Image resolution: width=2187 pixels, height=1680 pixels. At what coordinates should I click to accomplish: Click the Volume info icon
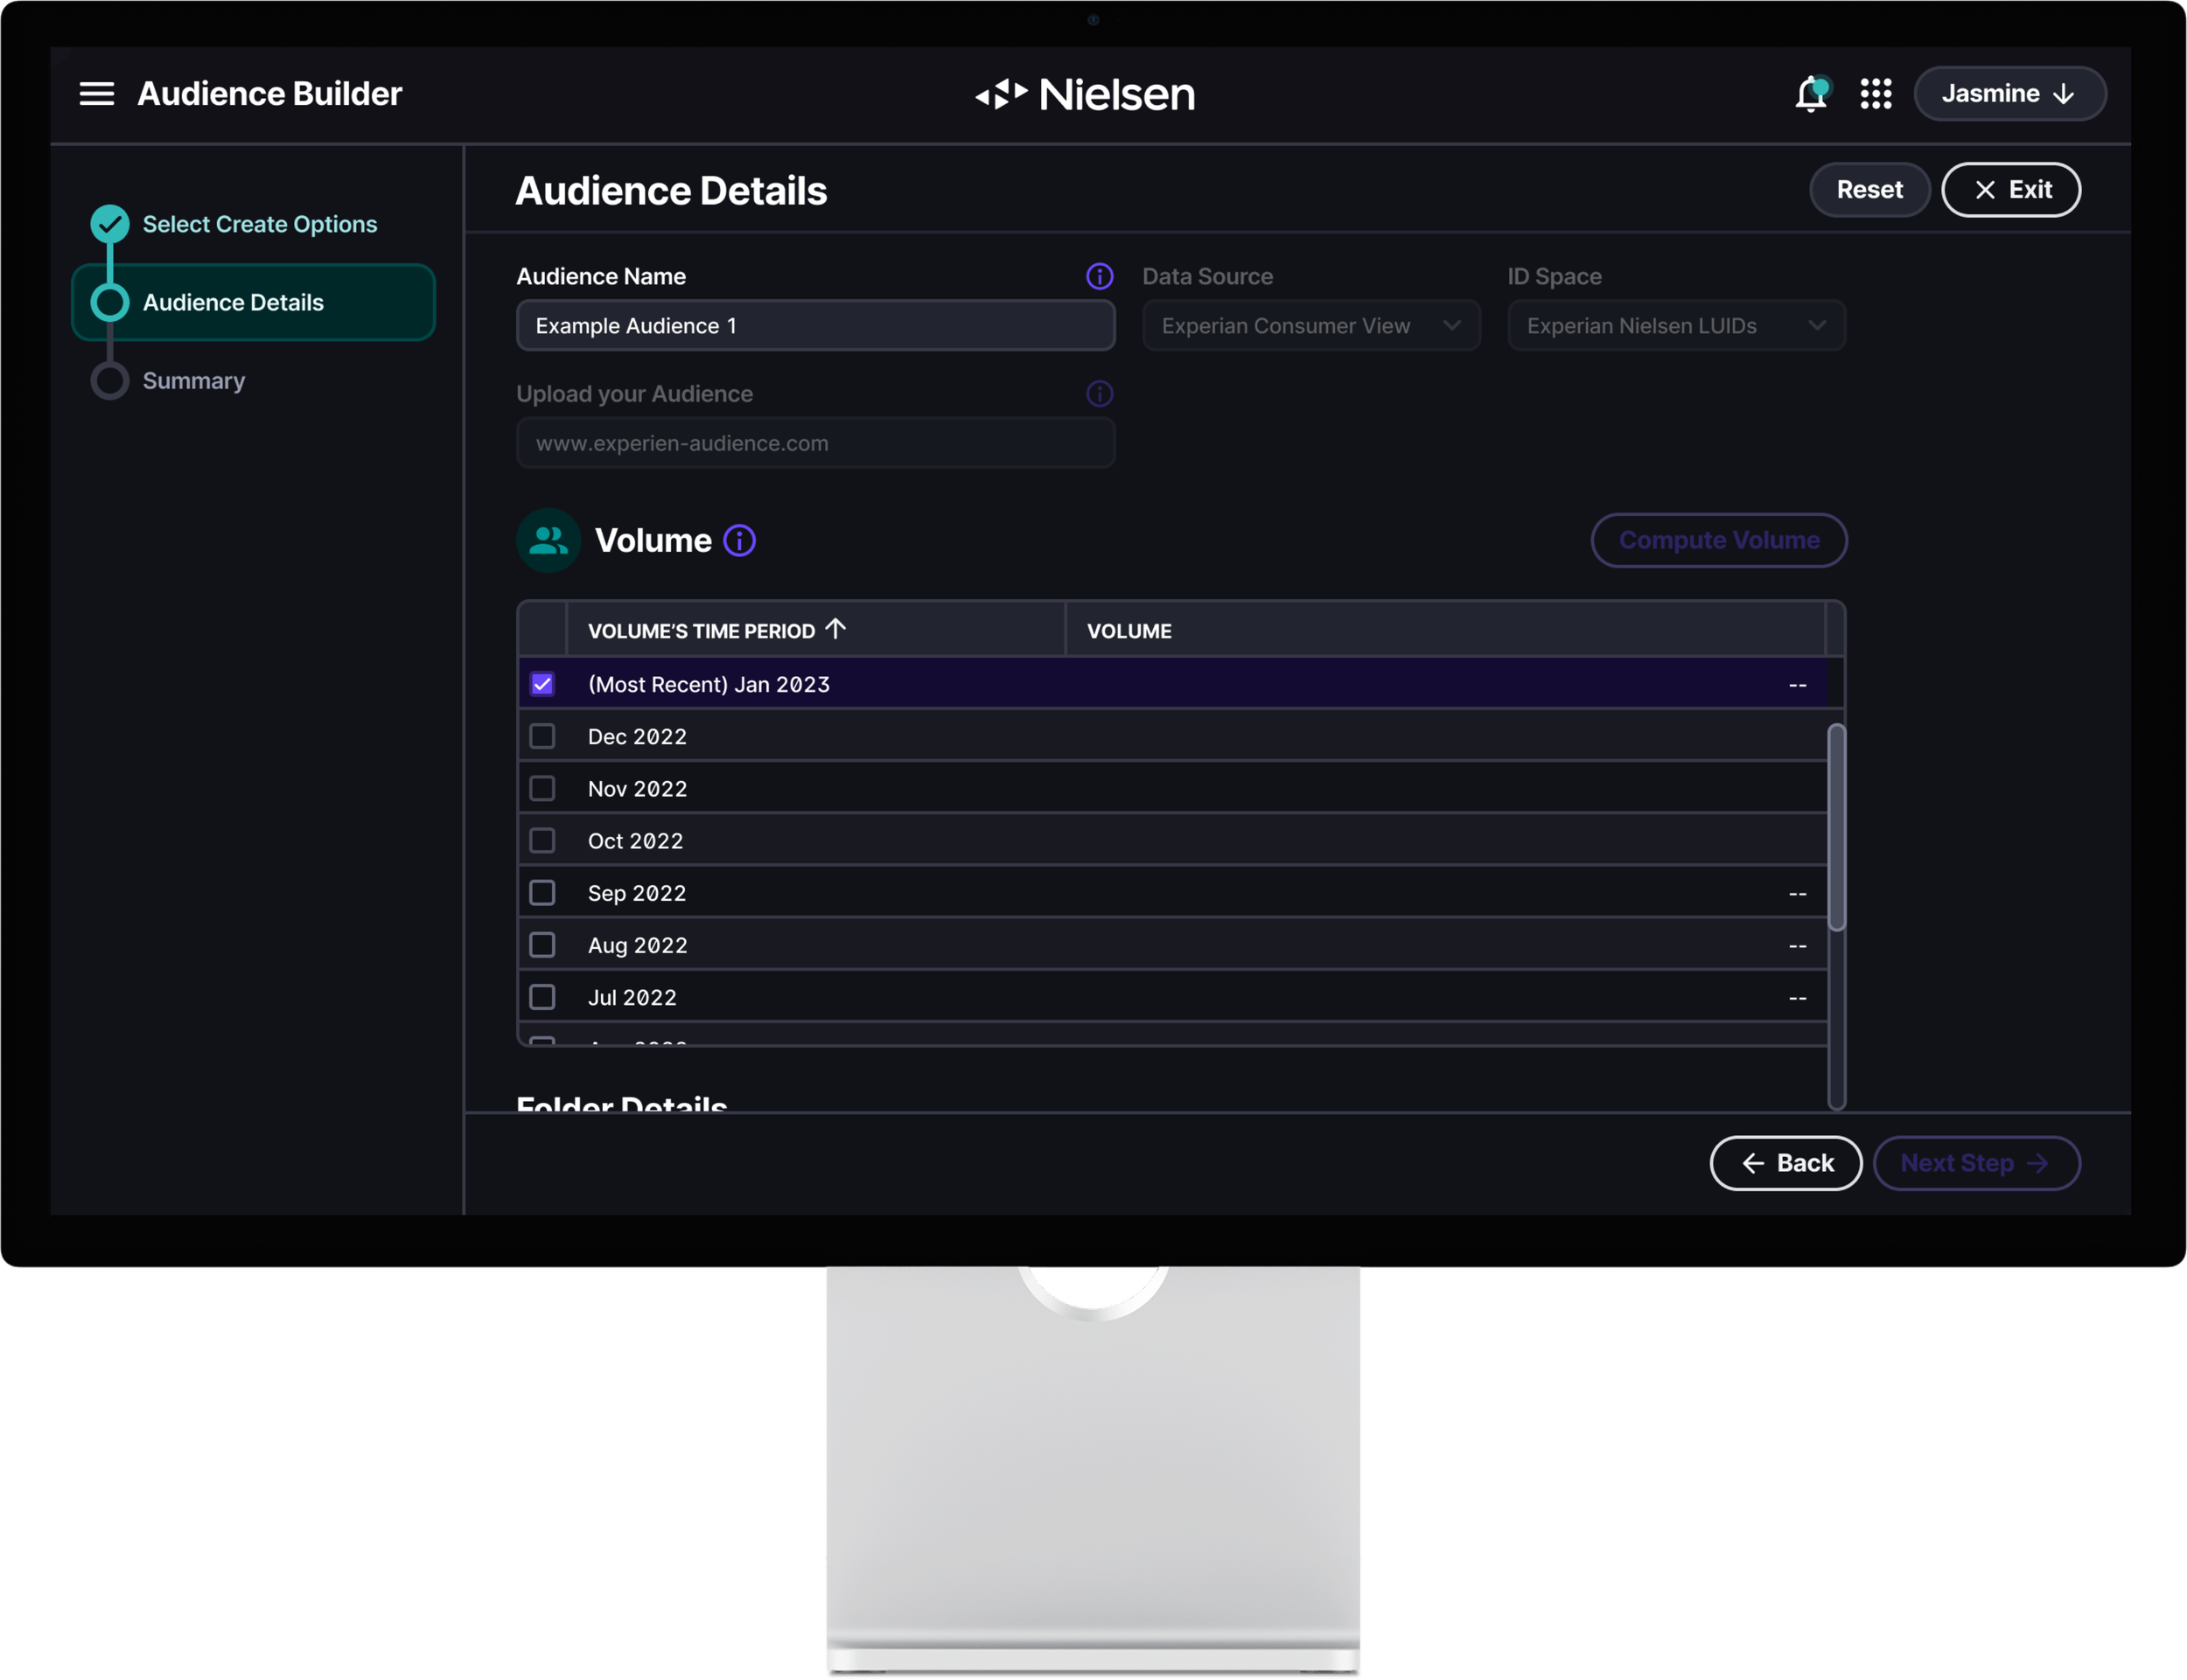(739, 541)
